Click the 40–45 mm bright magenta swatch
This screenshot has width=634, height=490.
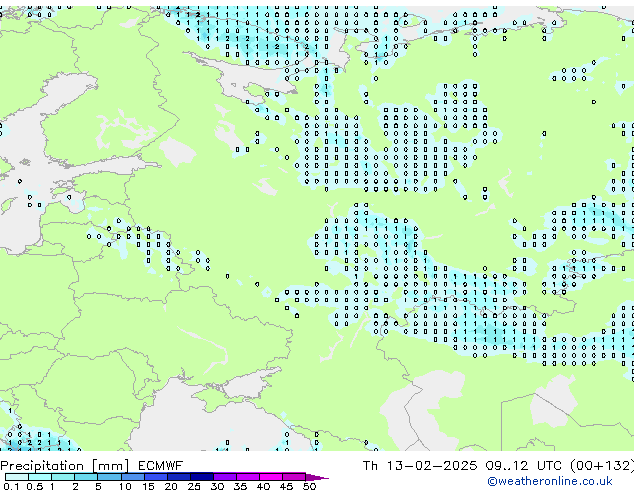(271, 477)
